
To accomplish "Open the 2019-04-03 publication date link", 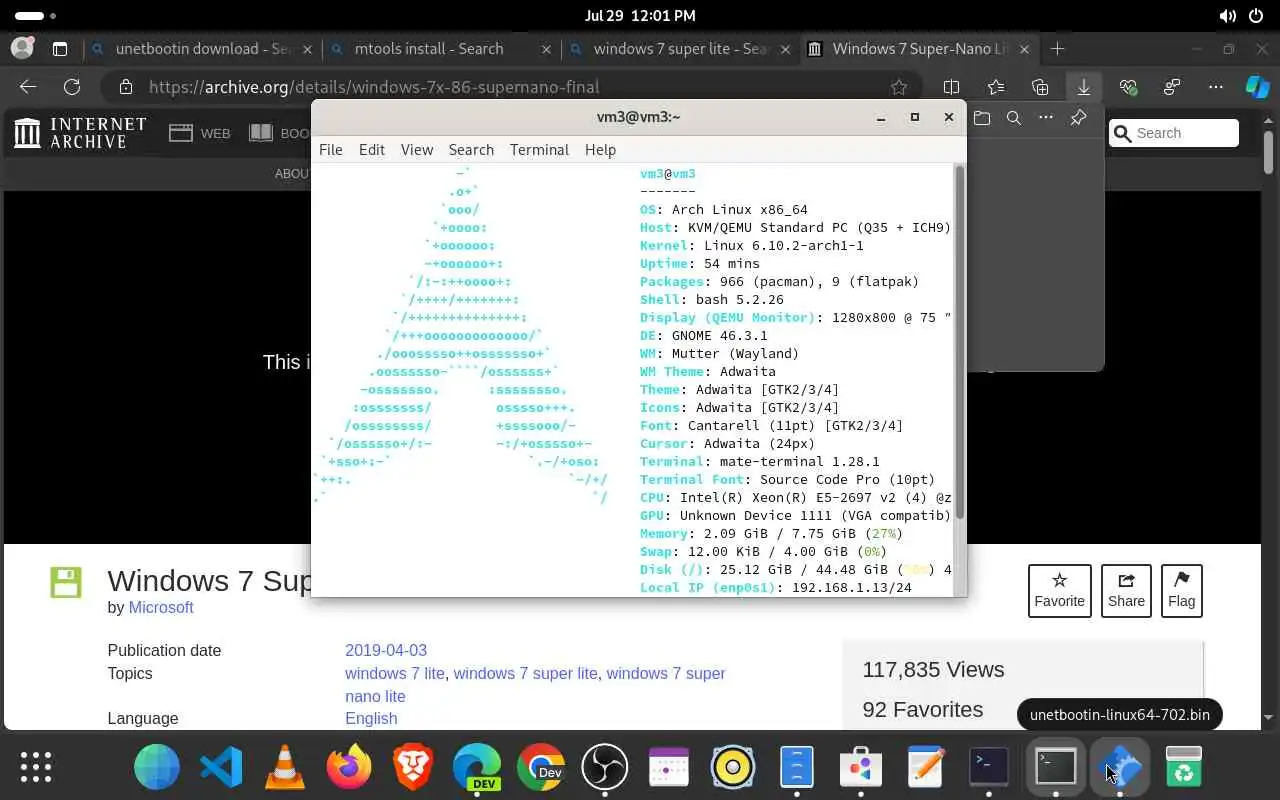I will 386,650.
